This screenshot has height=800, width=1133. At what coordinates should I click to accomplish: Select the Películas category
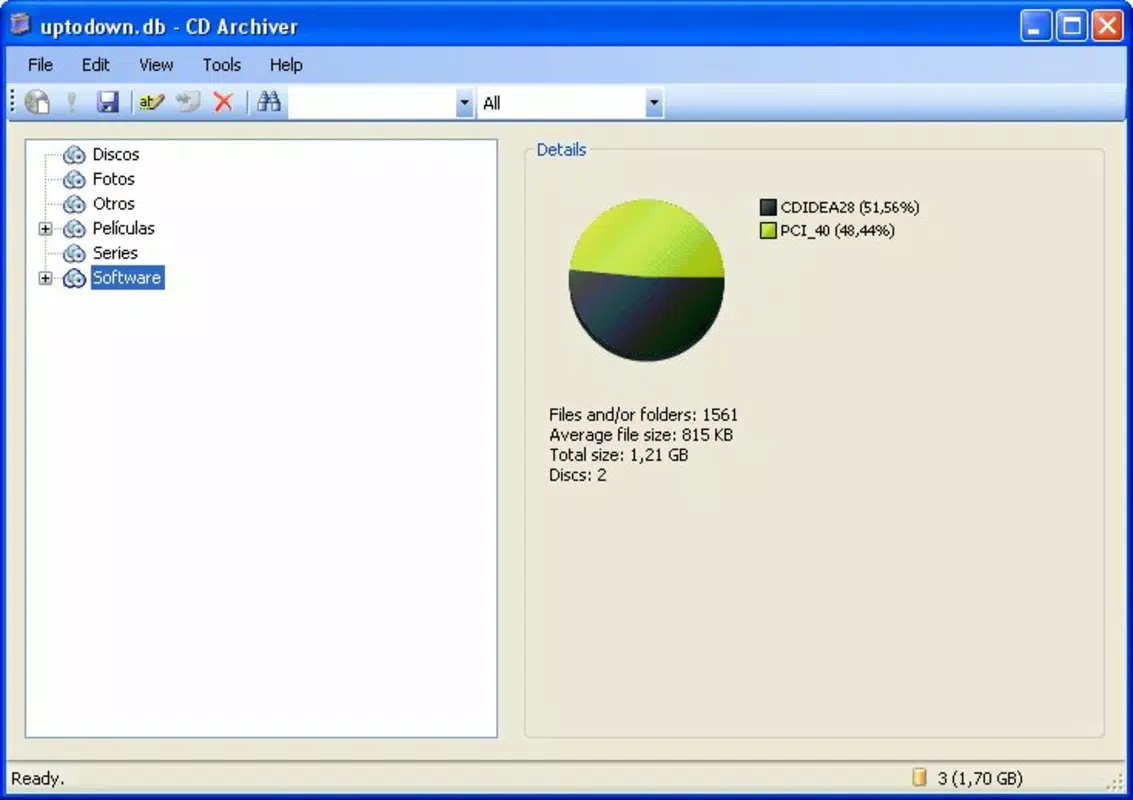(x=124, y=228)
